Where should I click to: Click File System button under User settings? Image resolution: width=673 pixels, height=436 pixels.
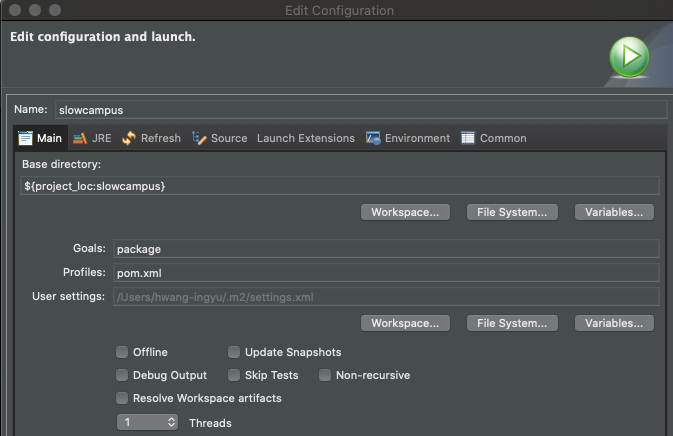pos(512,323)
